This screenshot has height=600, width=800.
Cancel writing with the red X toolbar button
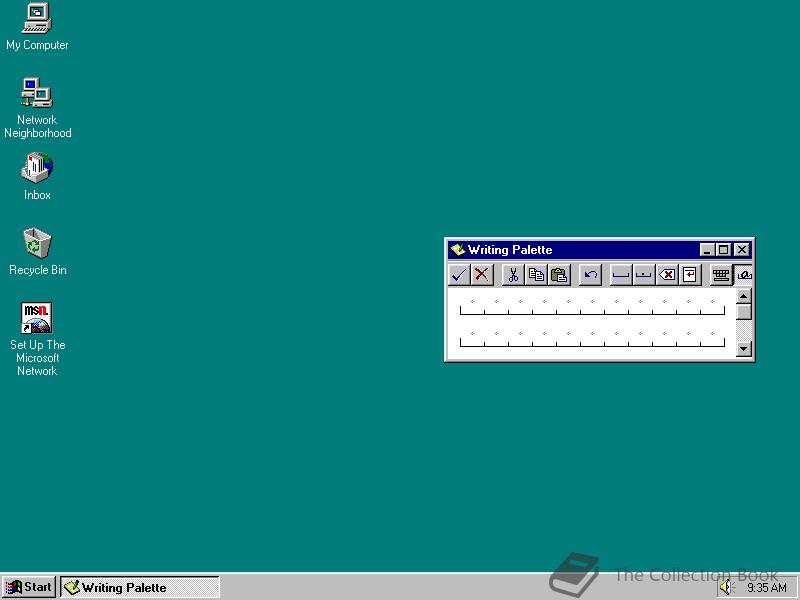tap(482, 276)
